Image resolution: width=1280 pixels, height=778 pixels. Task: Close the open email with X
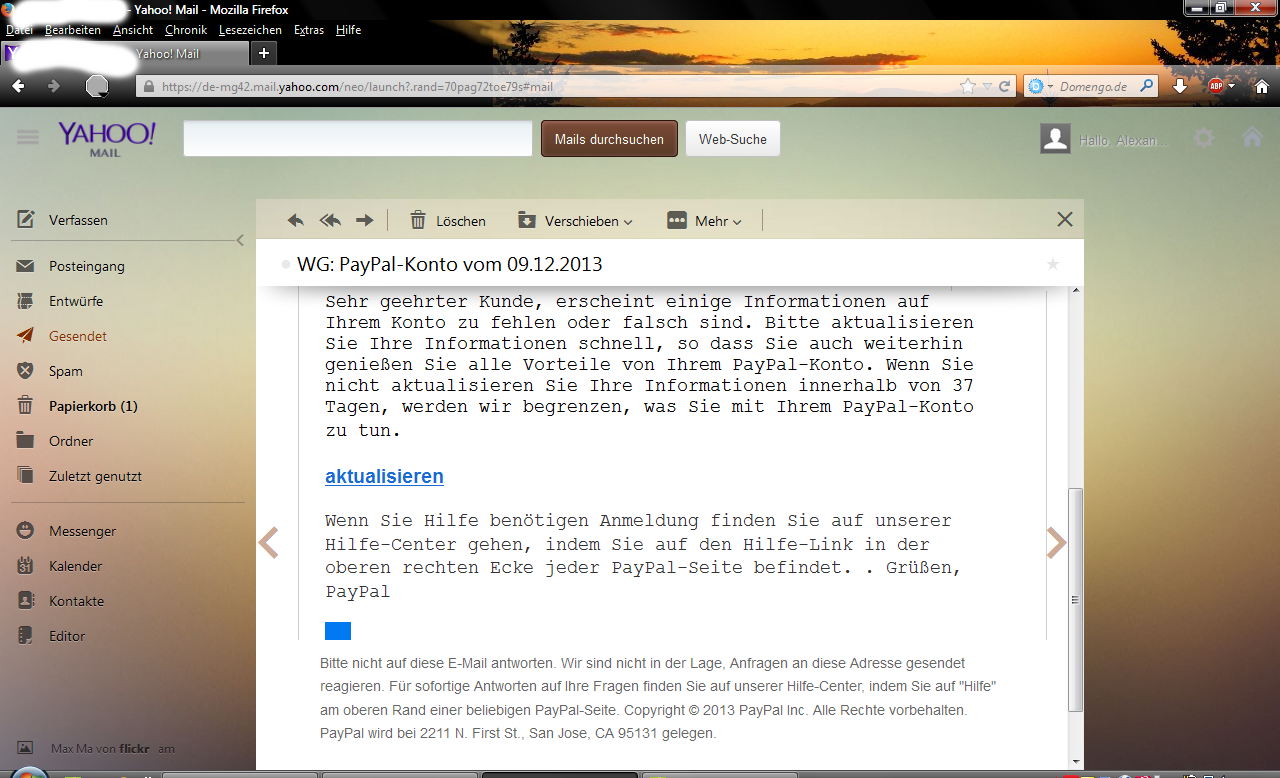1065,220
